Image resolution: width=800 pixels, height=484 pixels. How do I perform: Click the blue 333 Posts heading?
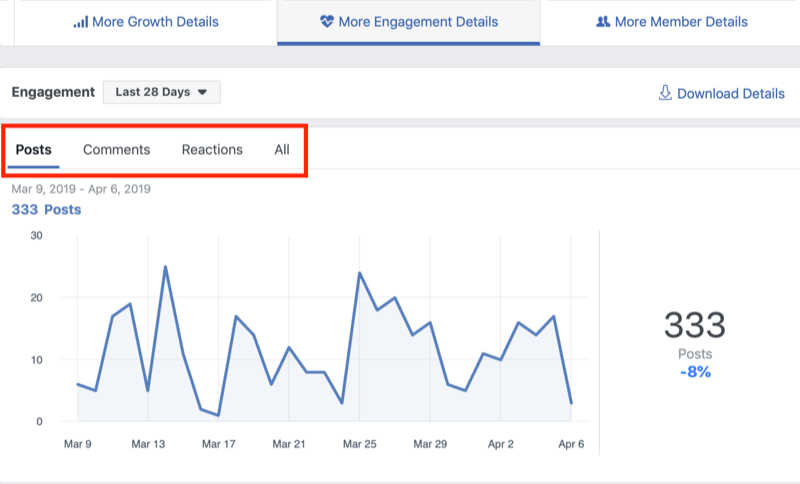pos(46,210)
